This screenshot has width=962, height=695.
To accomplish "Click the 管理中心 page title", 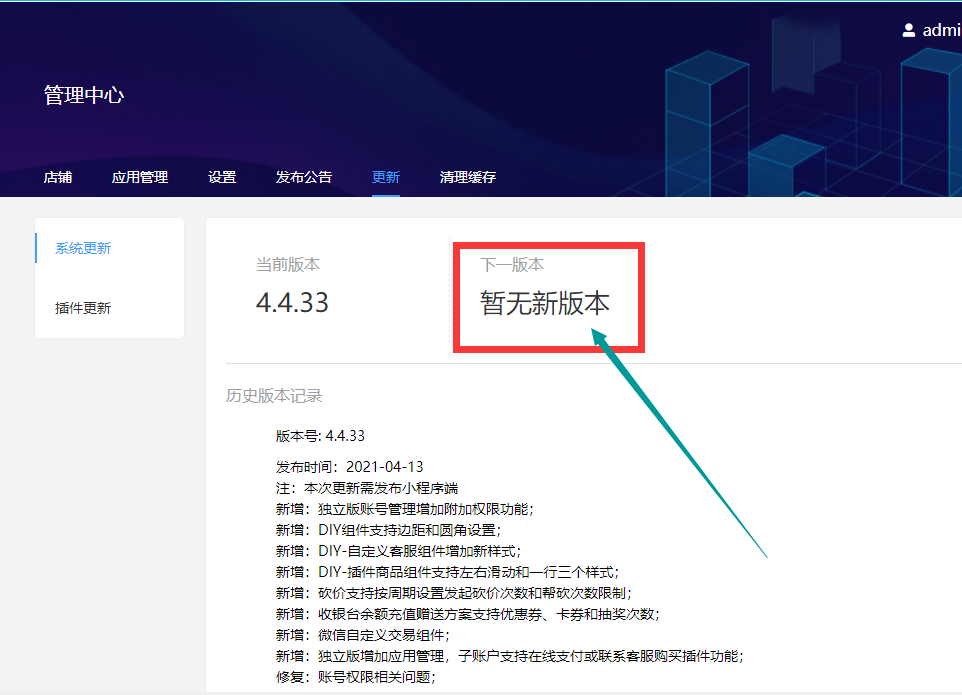I will click(84, 96).
